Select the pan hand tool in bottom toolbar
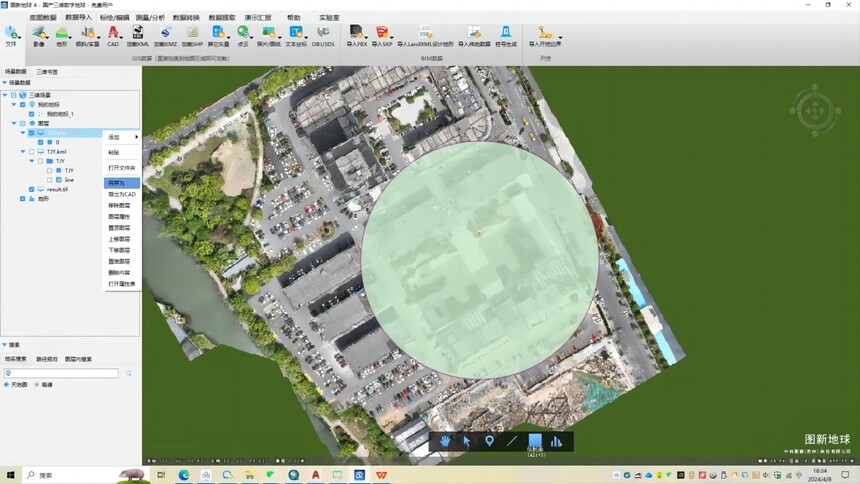The height and width of the screenshot is (484, 860). [445, 441]
